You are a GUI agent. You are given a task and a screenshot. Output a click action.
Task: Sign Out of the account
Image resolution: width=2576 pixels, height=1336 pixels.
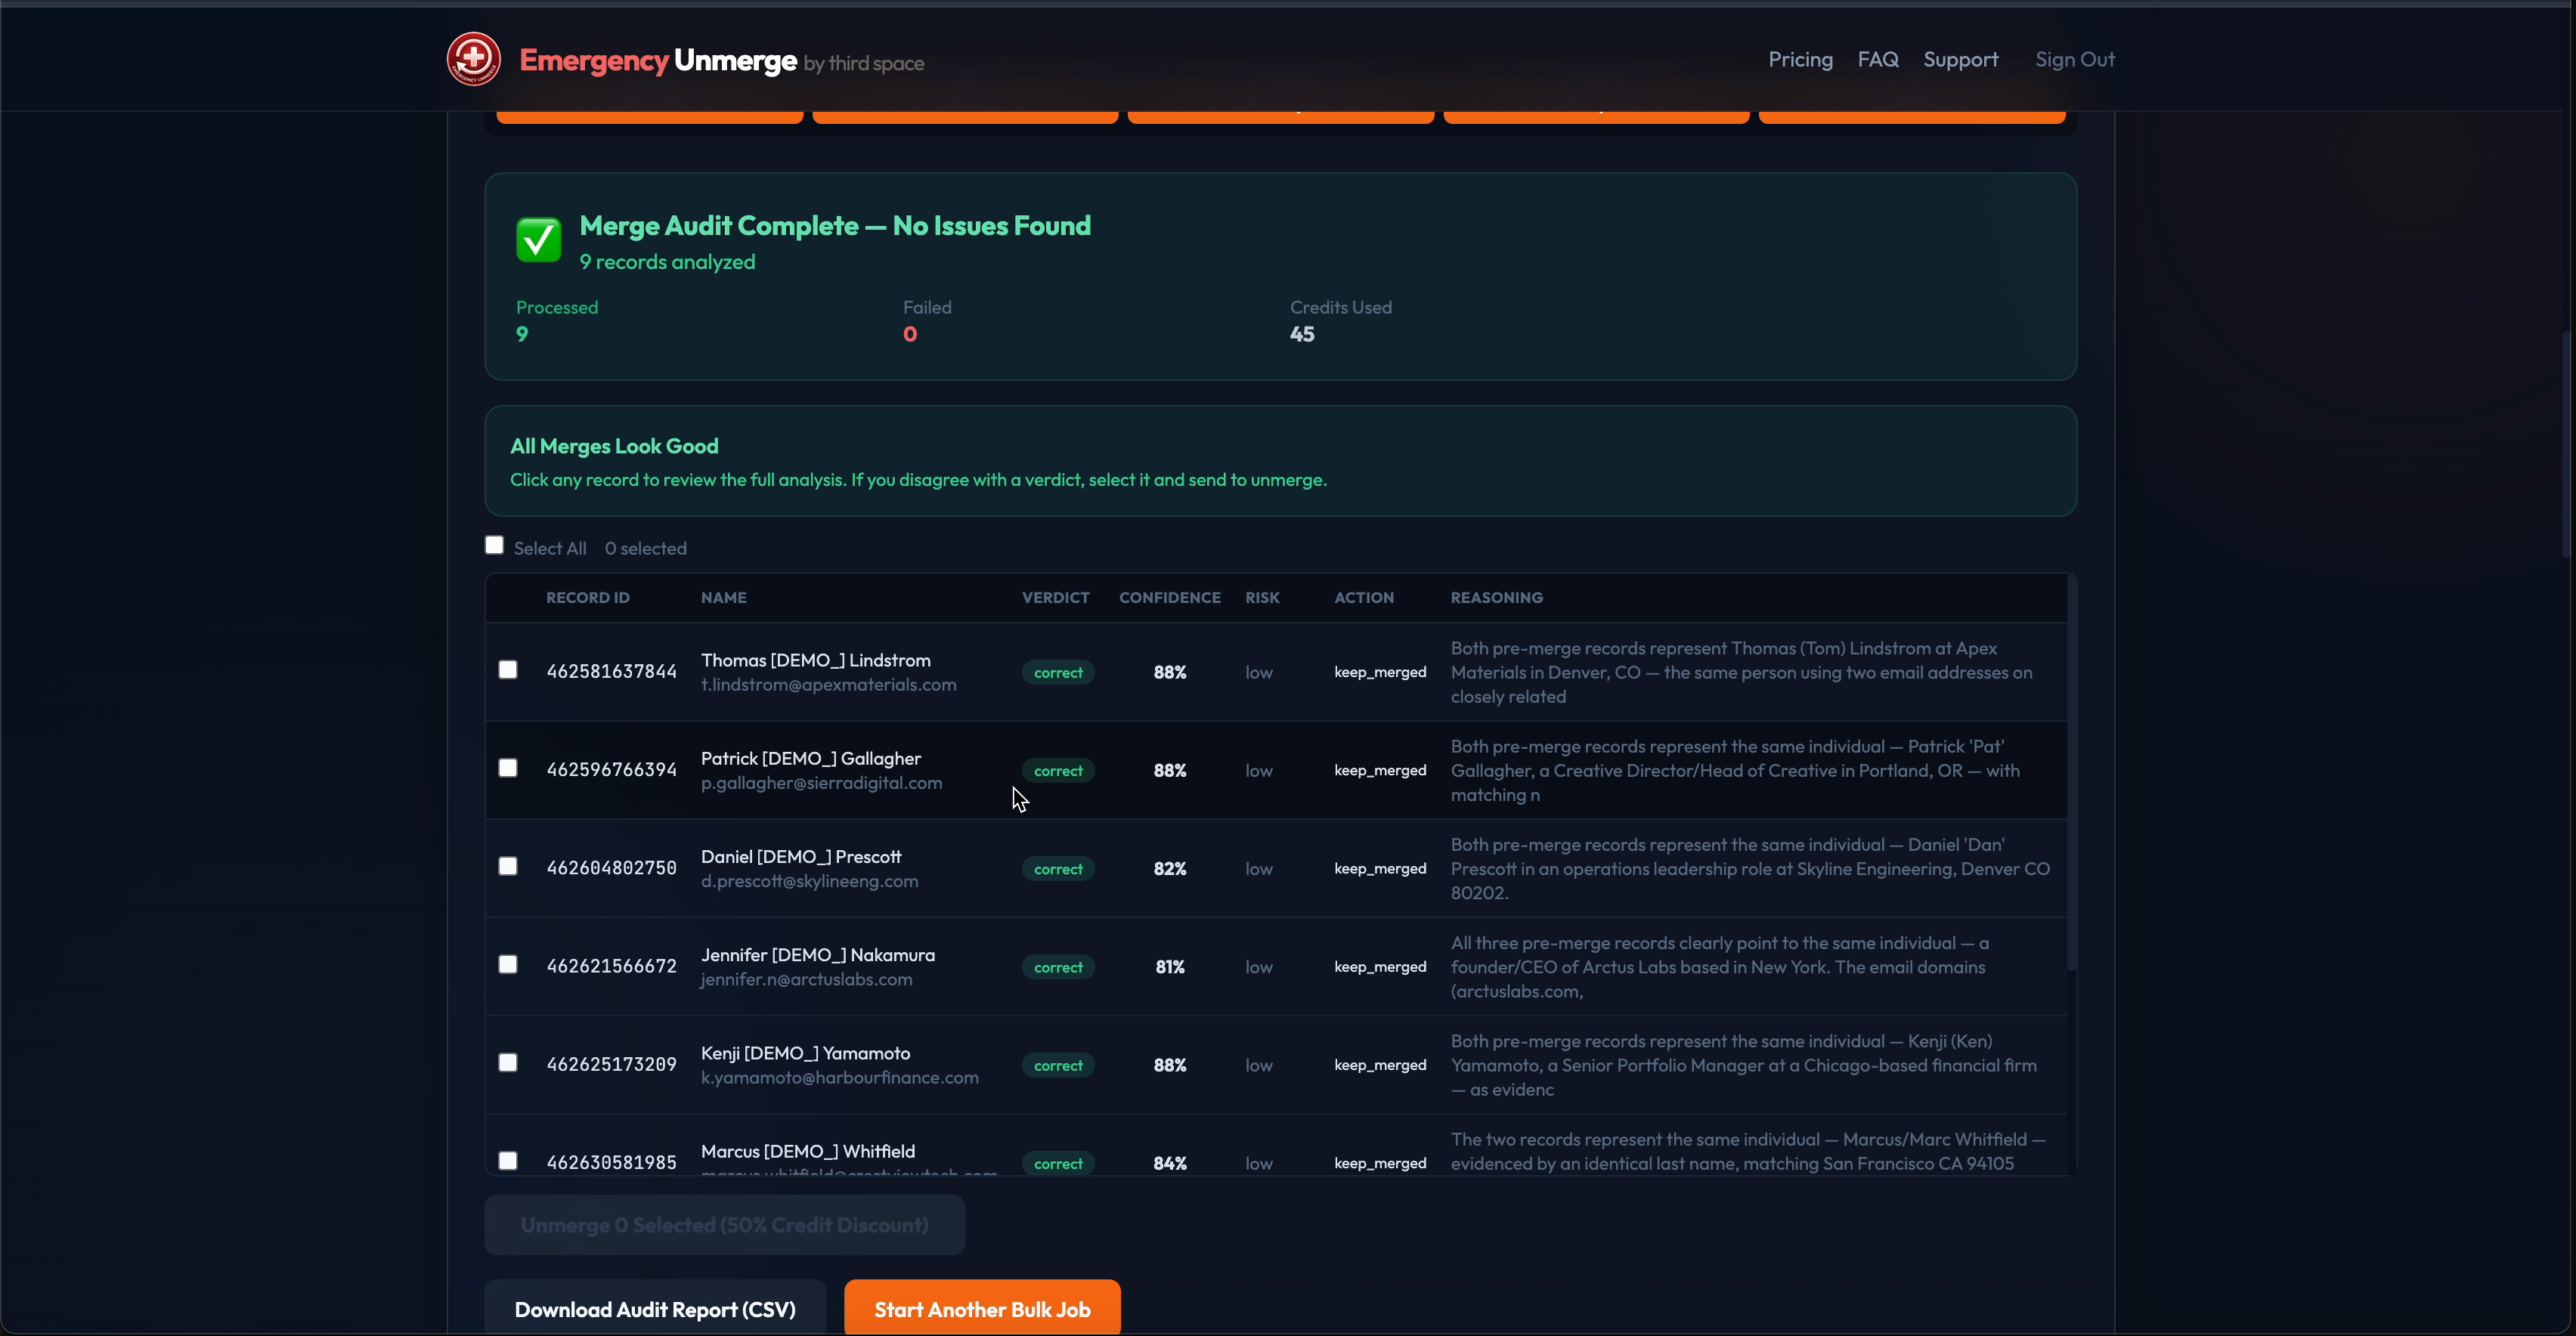pos(2075,60)
